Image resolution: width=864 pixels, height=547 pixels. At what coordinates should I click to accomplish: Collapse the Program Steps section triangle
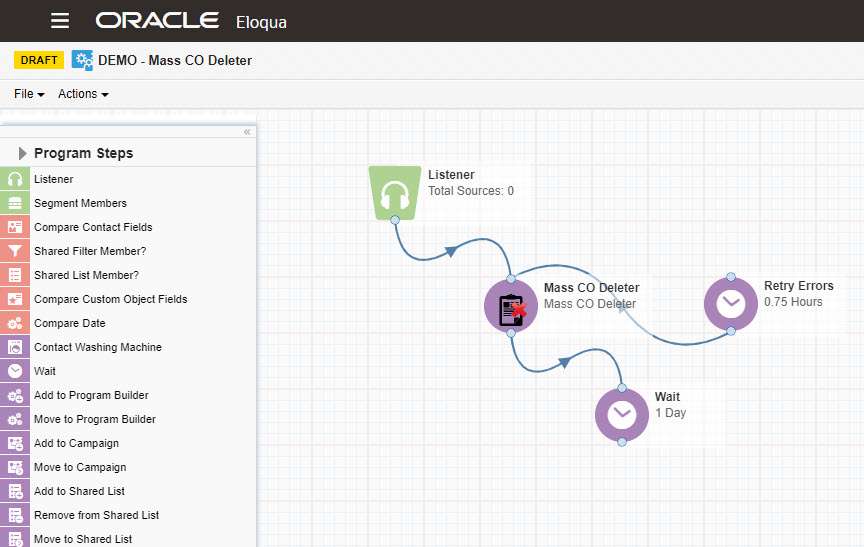coord(22,153)
